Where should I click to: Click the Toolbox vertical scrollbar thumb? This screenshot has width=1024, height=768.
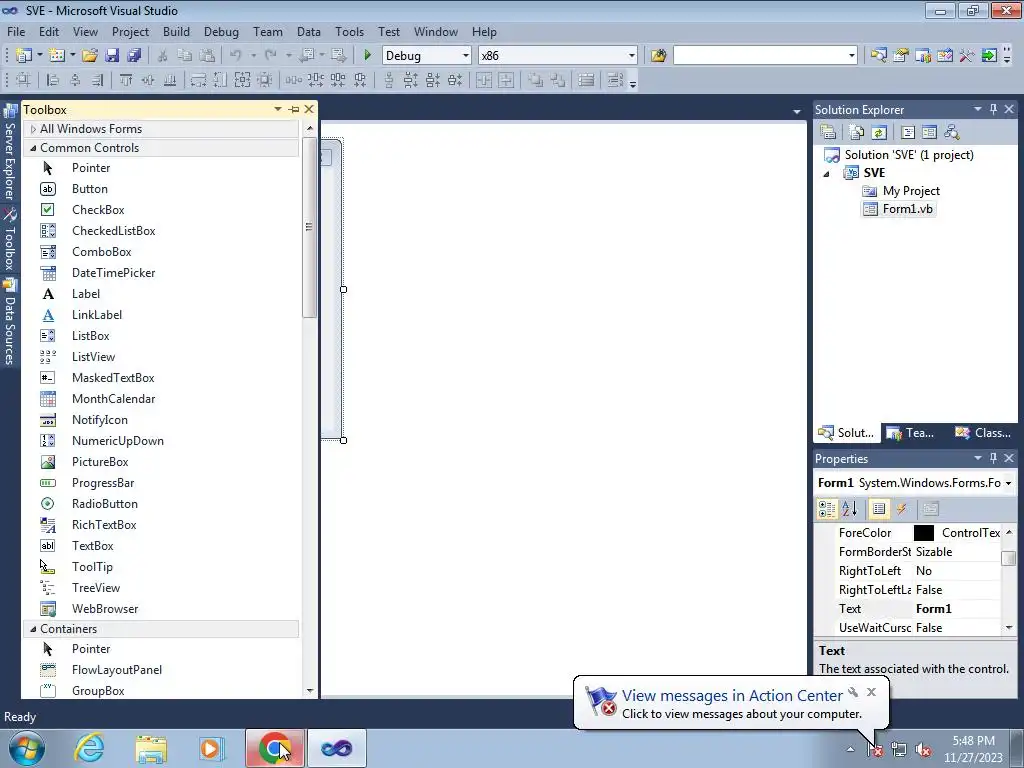click(x=310, y=227)
